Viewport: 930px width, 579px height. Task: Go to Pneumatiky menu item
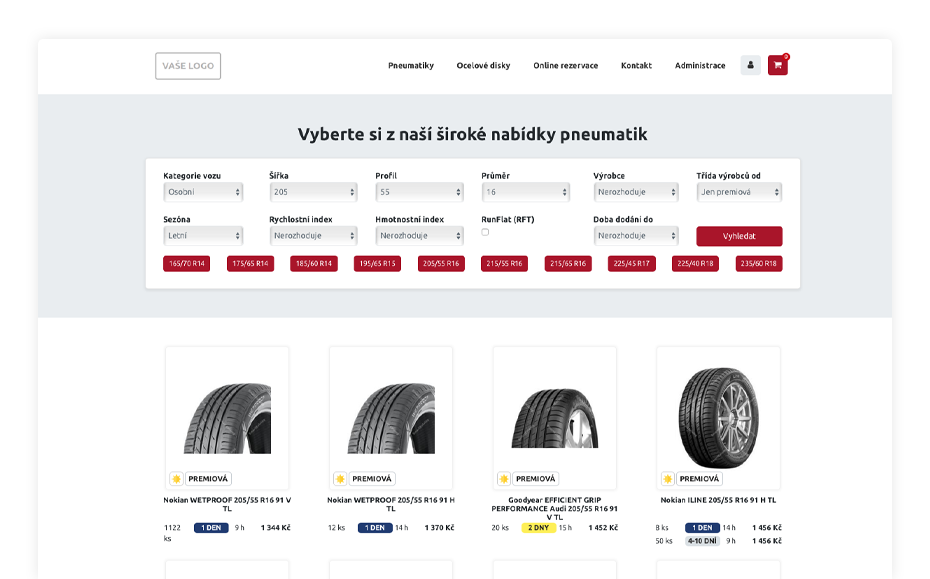pyautogui.click(x=411, y=66)
